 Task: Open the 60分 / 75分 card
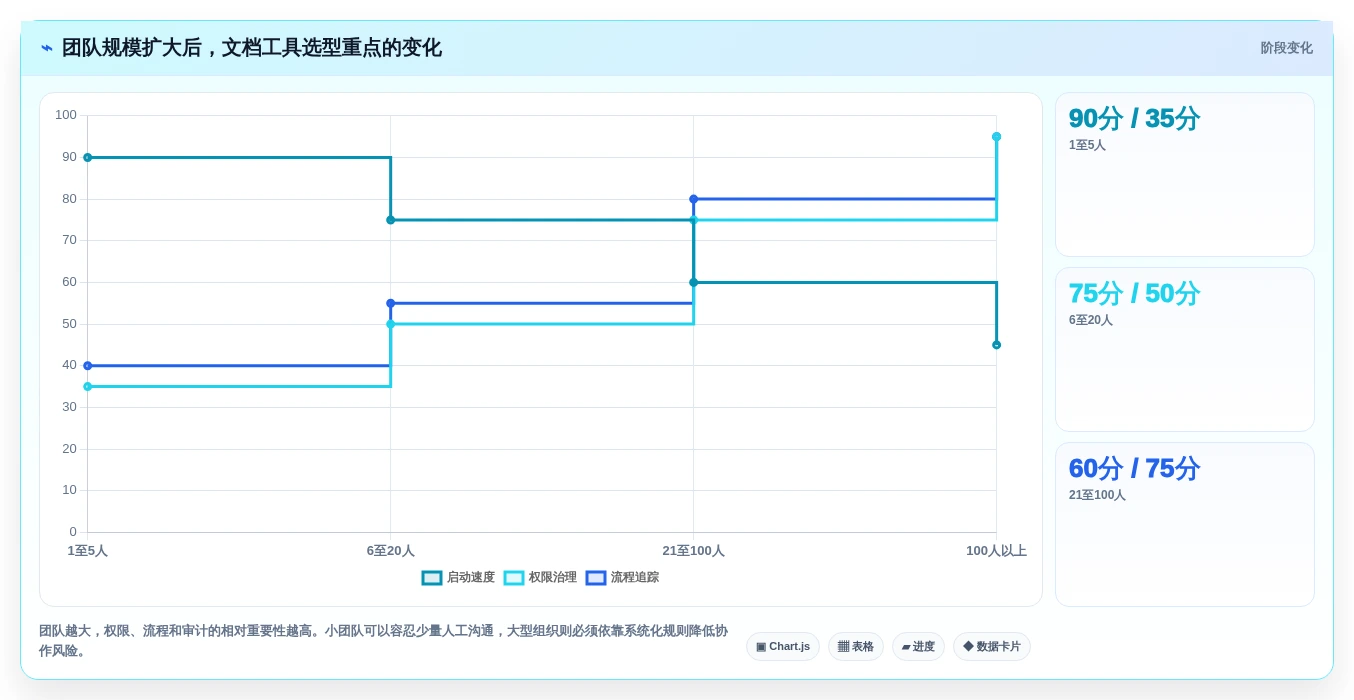pos(1185,525)
